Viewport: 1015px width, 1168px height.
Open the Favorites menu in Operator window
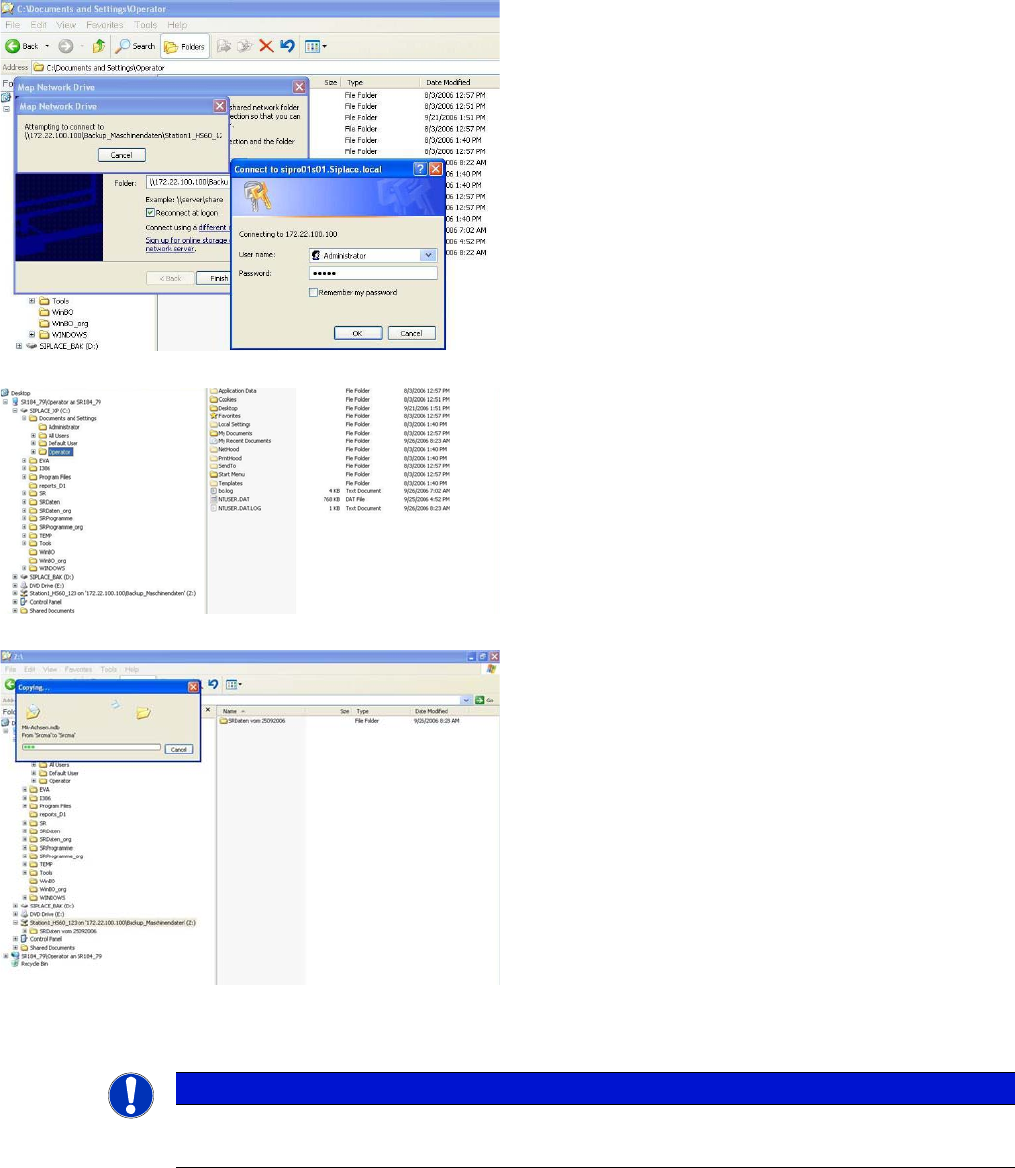tap(104, 25)
